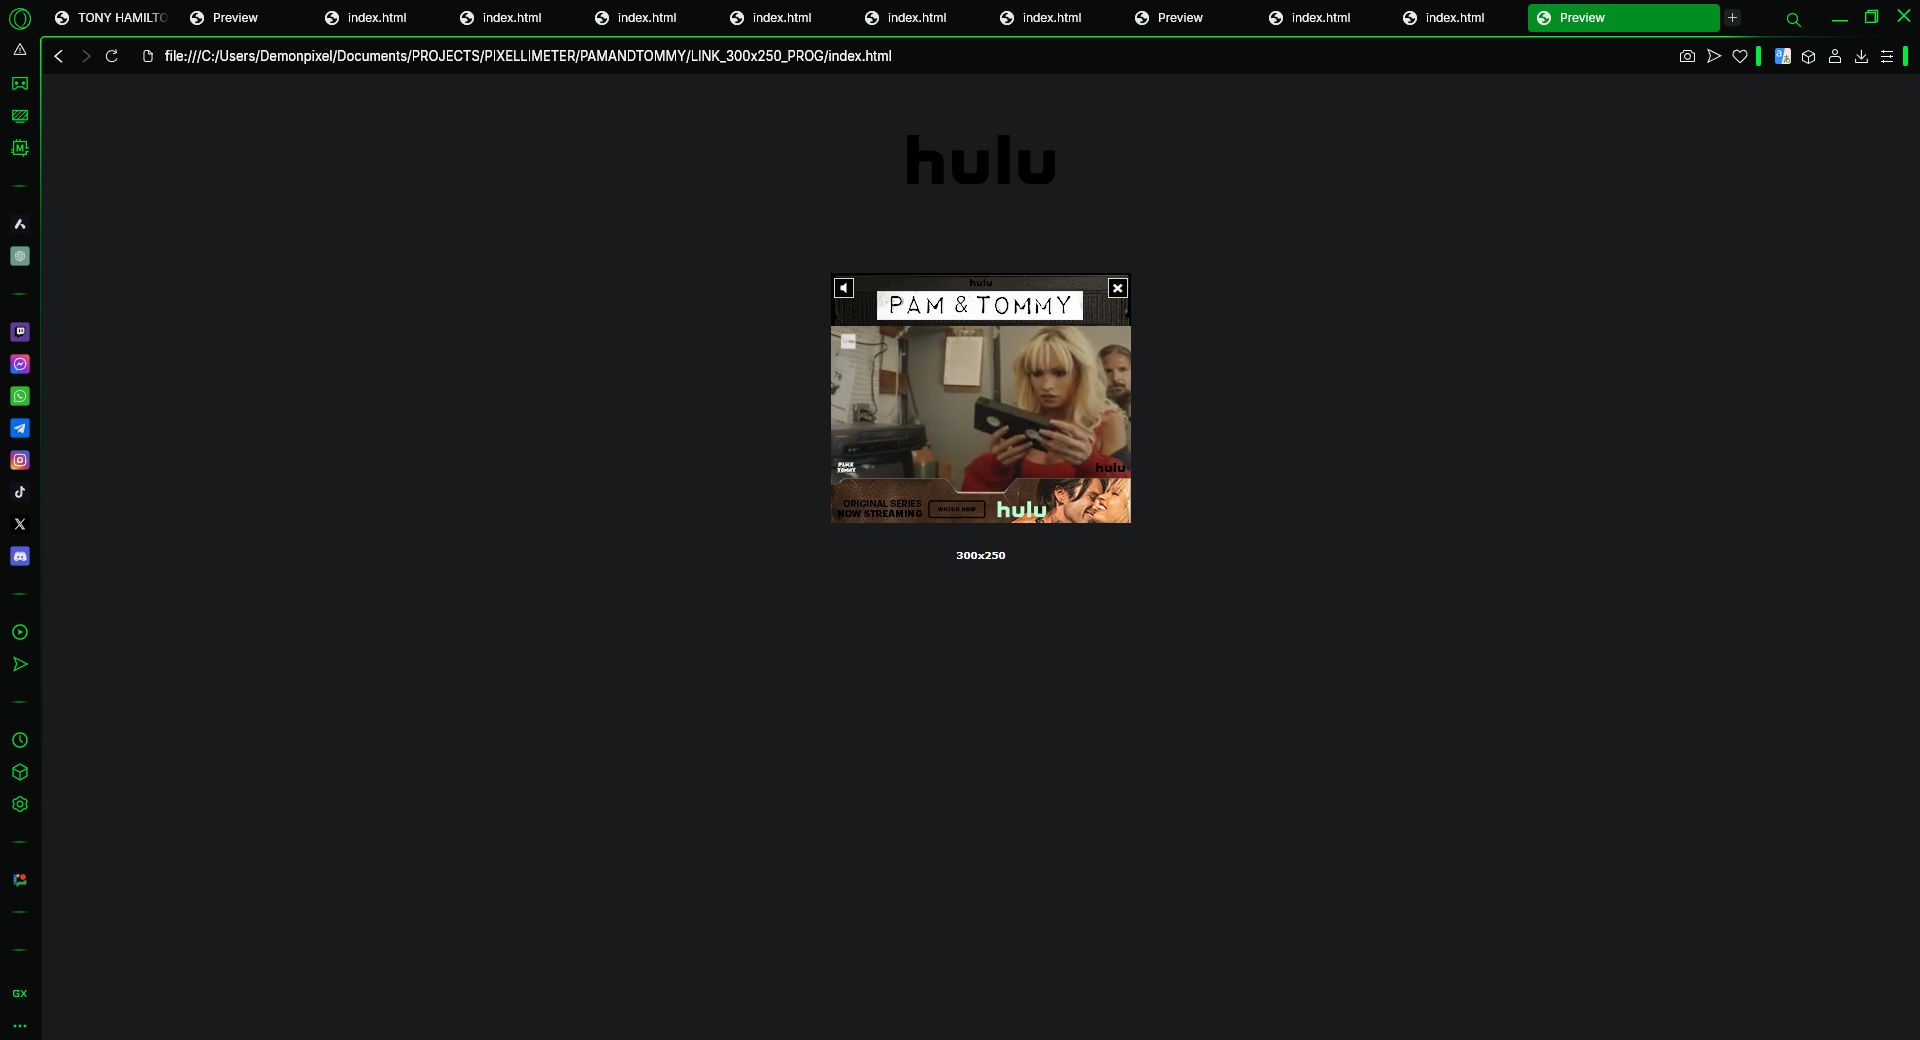Open Easy Setup sliders icon

[1887, 57]
